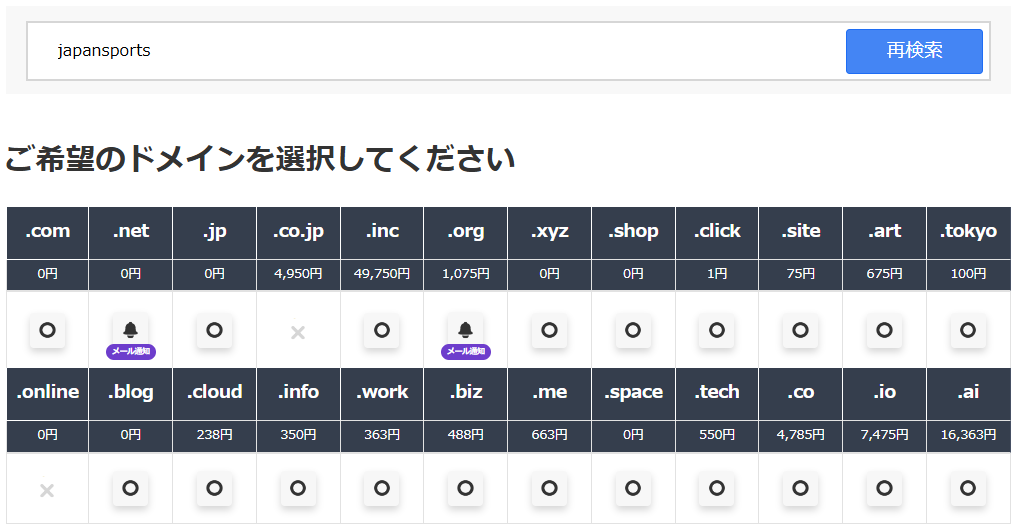1017x529 pixels.
Task: Click the .click column header
Action: [x=716, y=231]
